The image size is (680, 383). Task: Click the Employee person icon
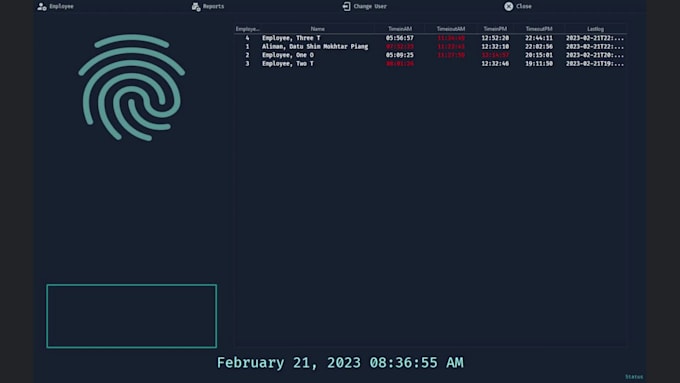pyautogui.click(x=42, y=7)
